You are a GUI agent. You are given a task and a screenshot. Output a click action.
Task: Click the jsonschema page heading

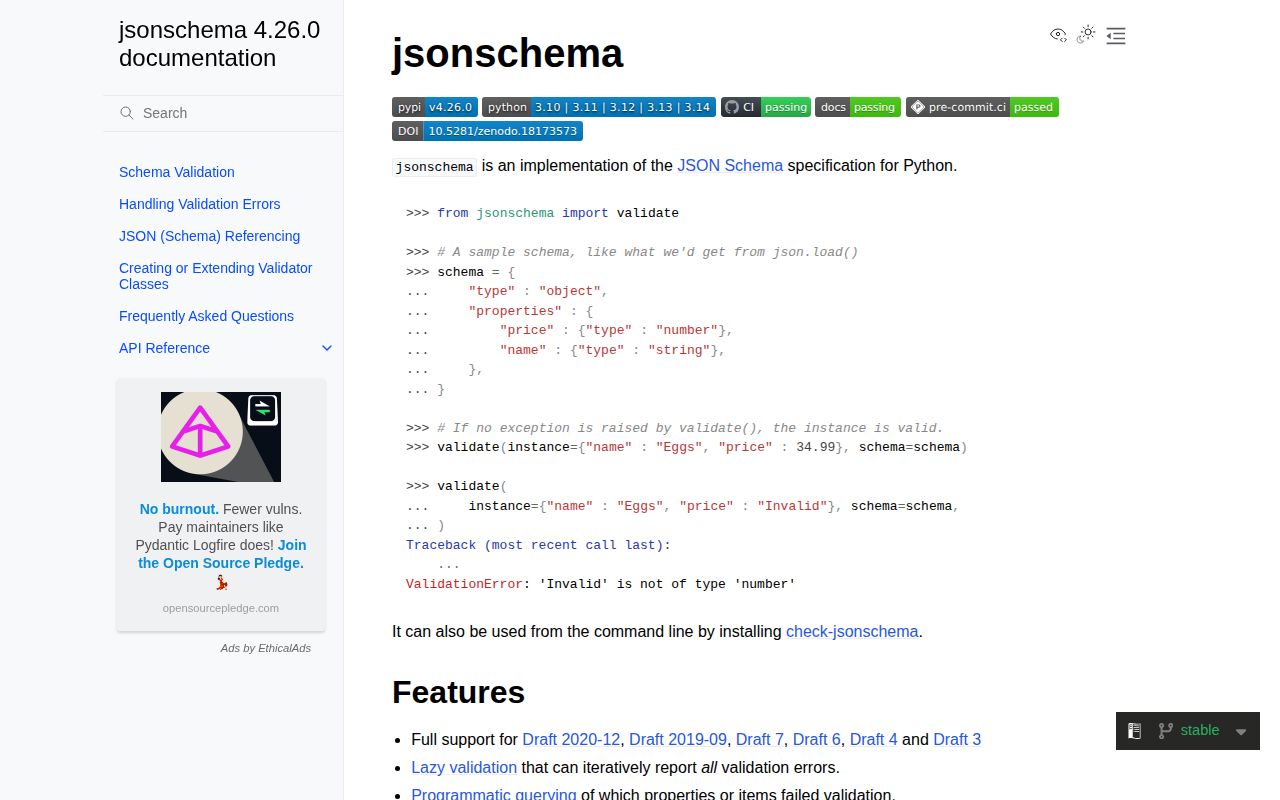click(x=507, y=53)
